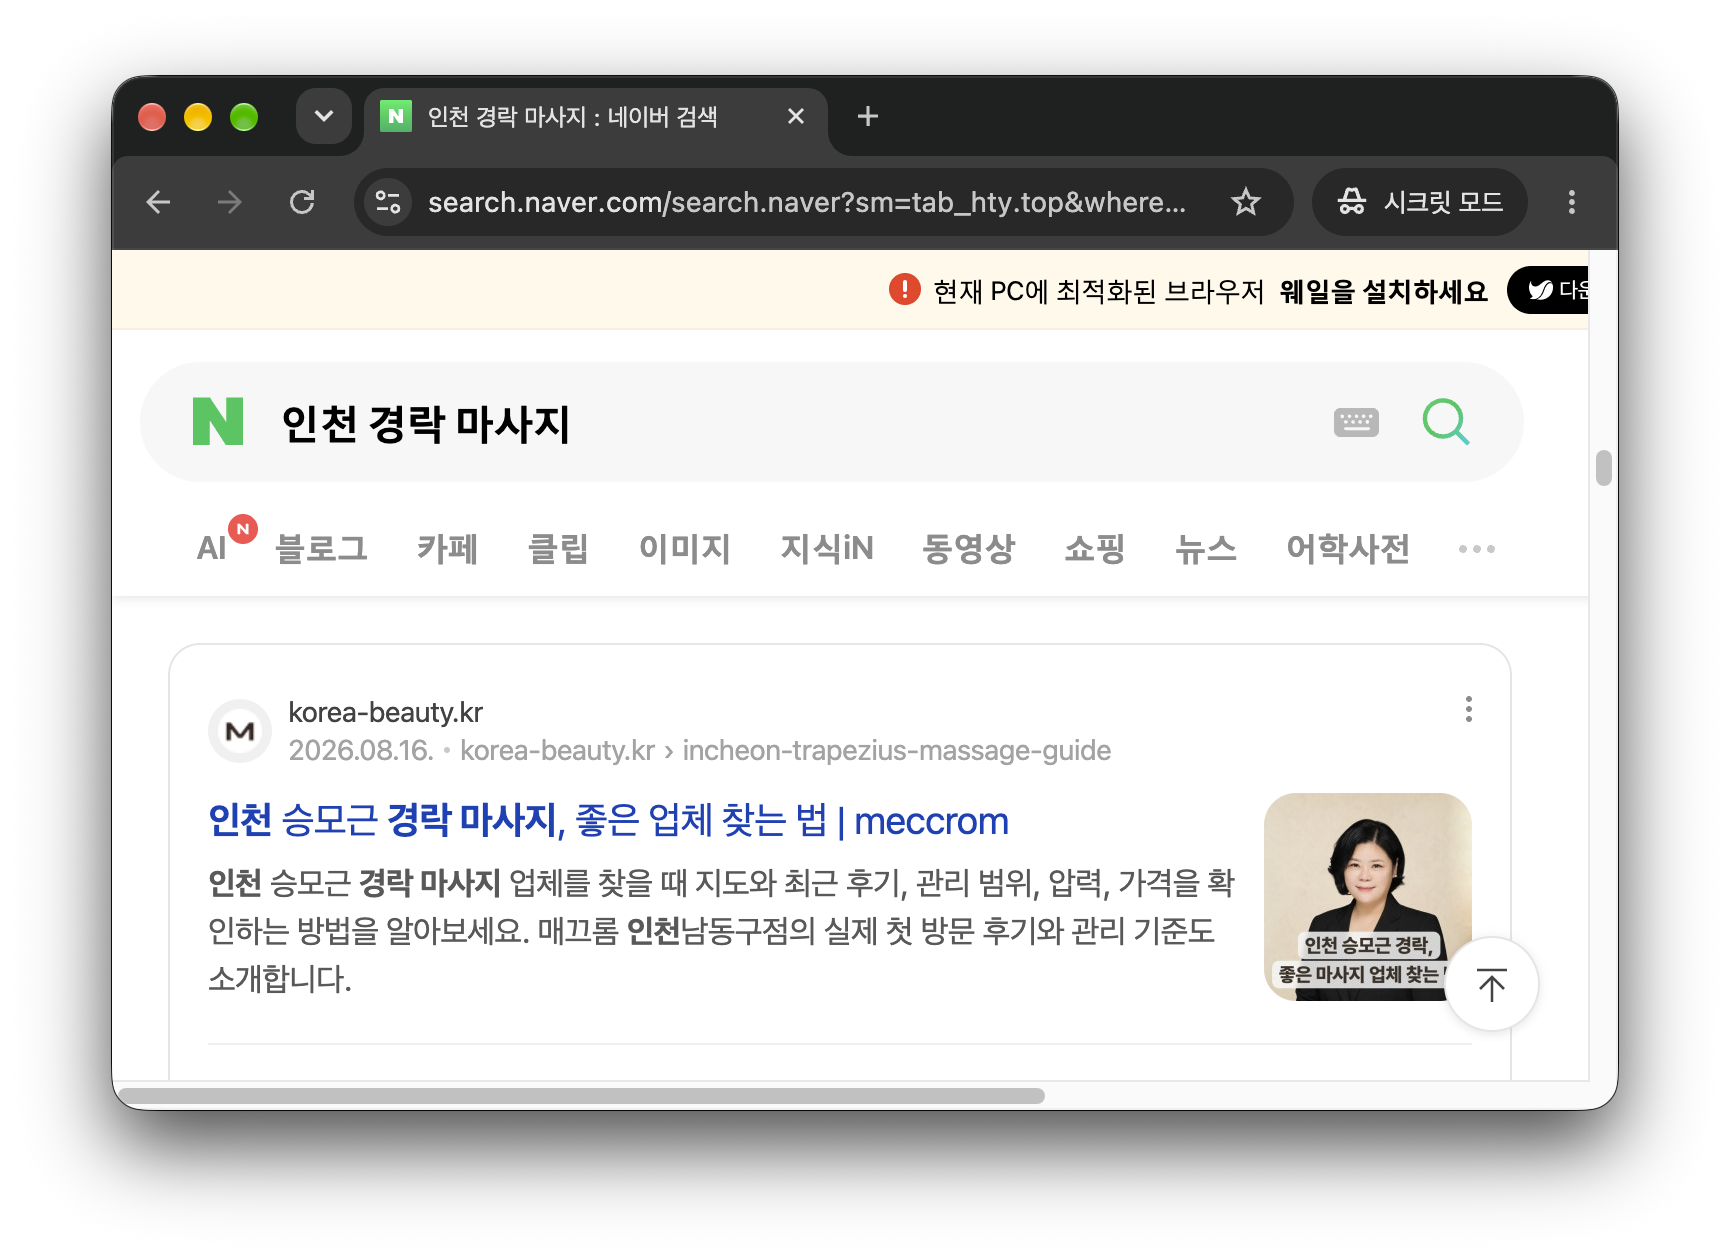Screen dimensions: 1730x1258
Task: Open the korea-beauty.kr result options menu
Action: coord(1468,709)
